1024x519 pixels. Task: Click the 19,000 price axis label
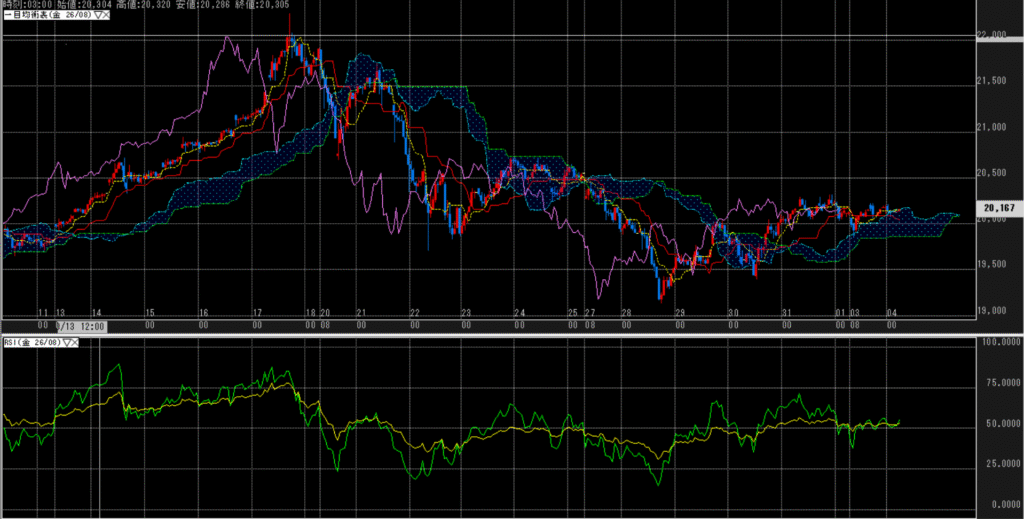992,311
